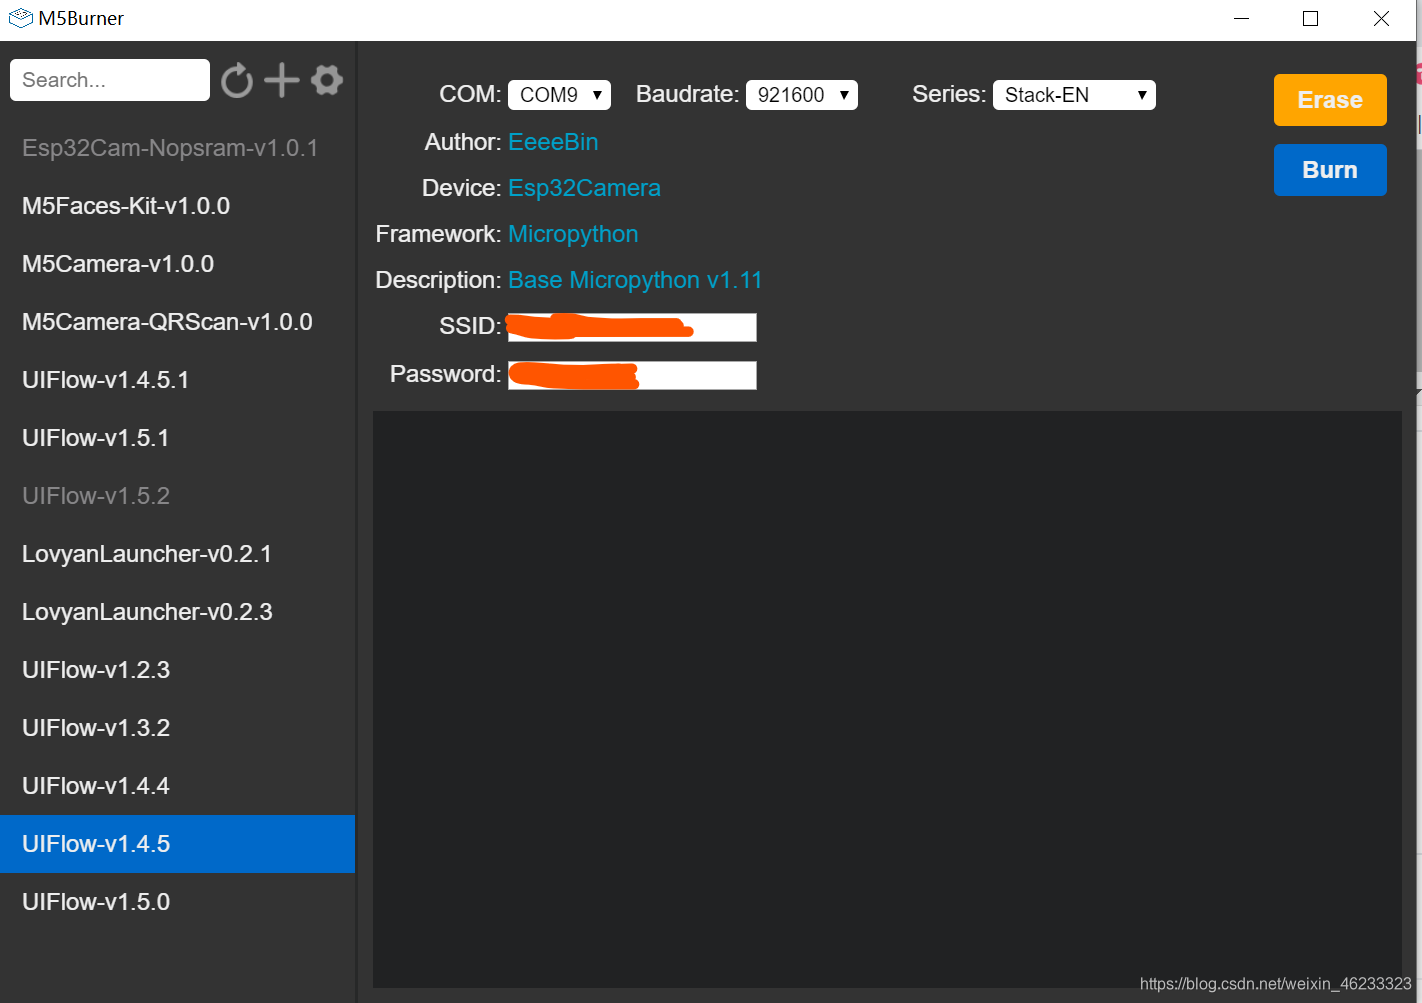Click the device value Esp32Camera

(584, 188)
